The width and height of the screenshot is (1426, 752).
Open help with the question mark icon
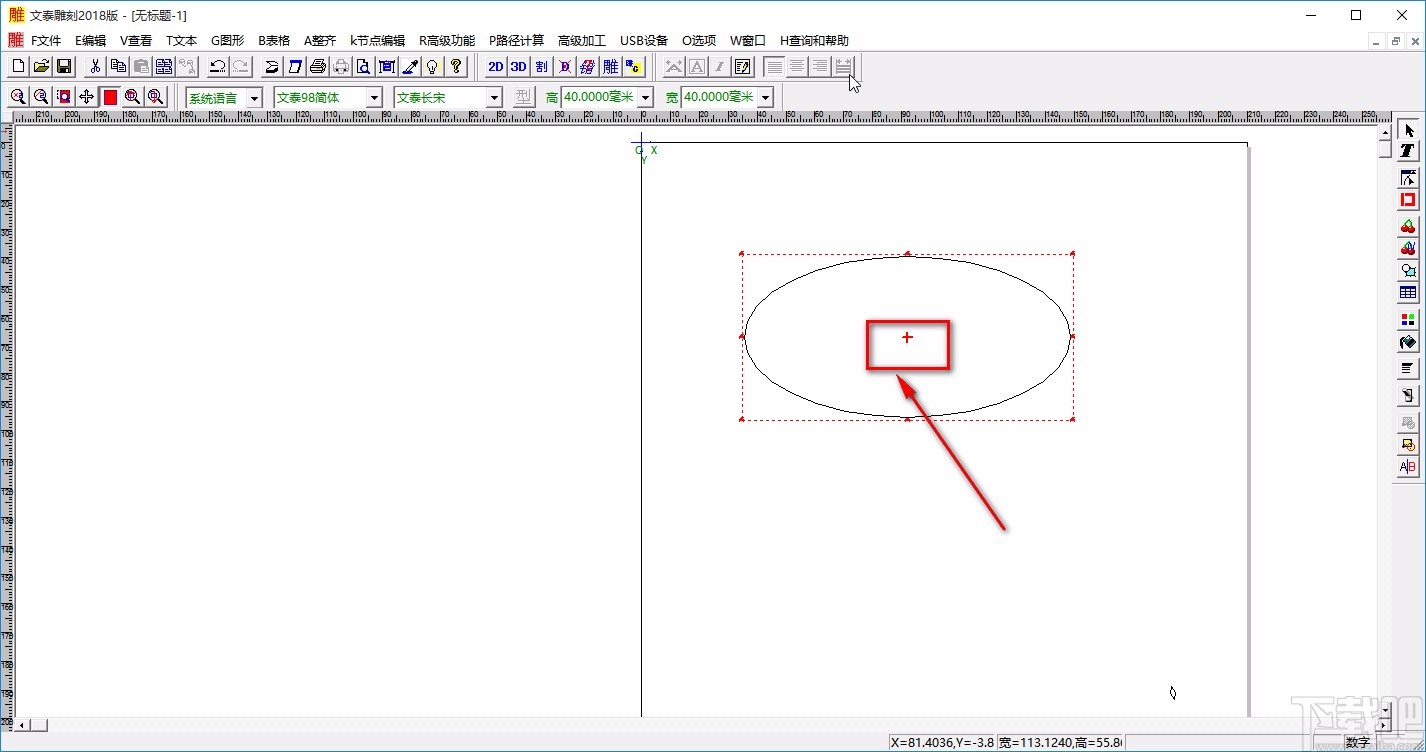point(456,67)
